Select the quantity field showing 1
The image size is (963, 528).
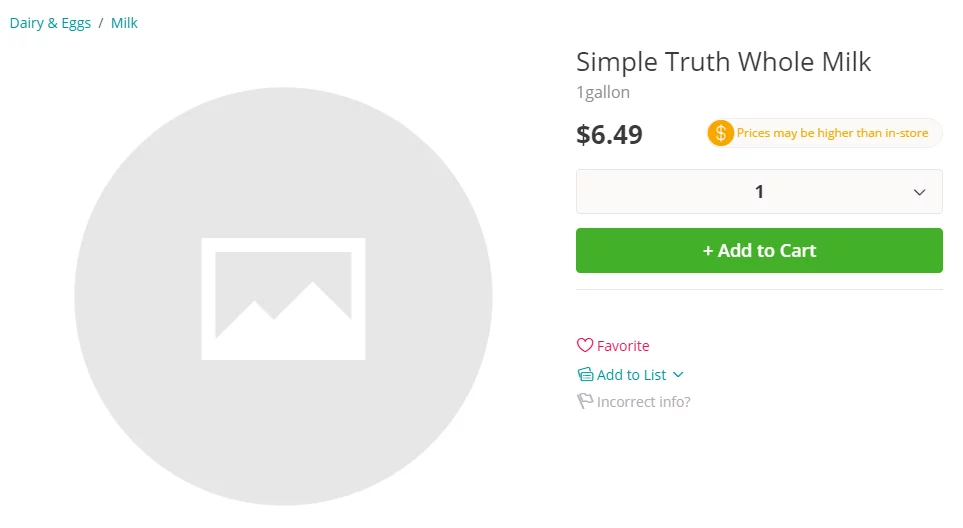coord(759,192)
